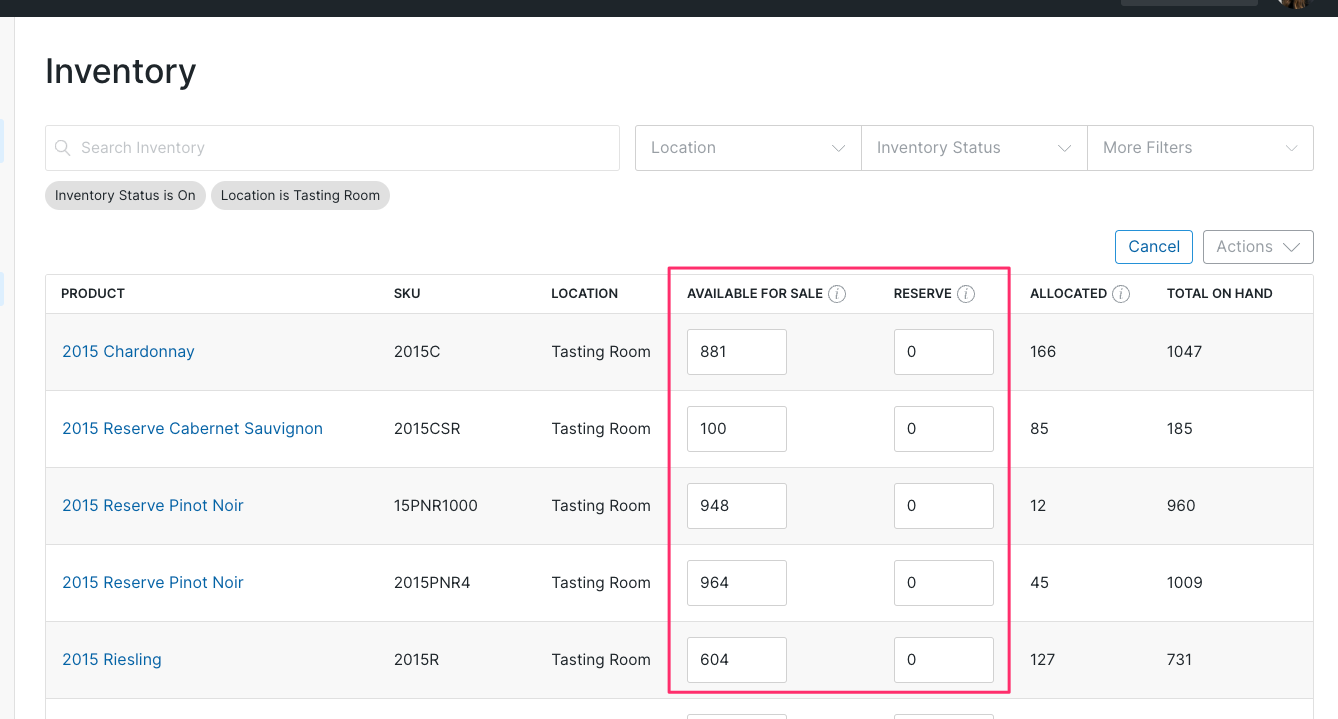The image size is (1338, 719).
Task: Open the 2015 Riesling product link
Action: 111,659
